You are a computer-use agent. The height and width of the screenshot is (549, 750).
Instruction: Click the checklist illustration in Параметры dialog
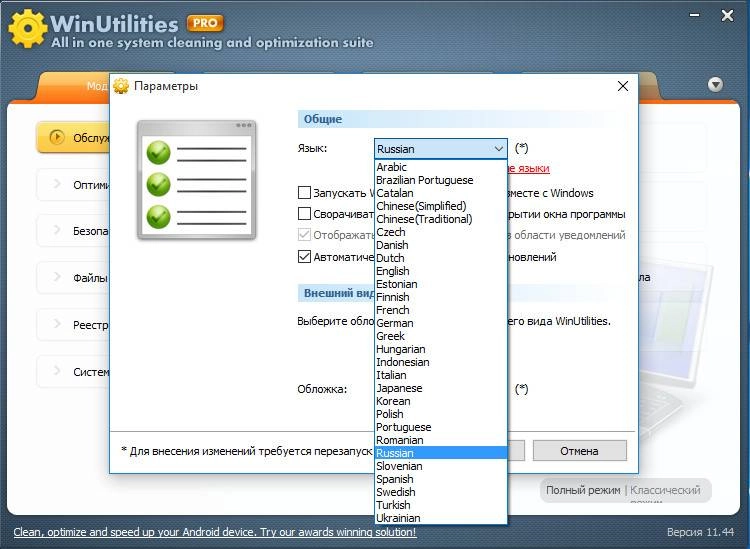tap(197, 180)
